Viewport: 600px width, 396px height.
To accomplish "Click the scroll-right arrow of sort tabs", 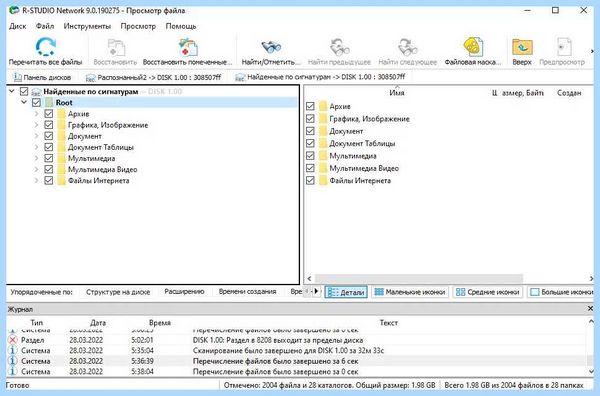I will click(x=316, y=292).
